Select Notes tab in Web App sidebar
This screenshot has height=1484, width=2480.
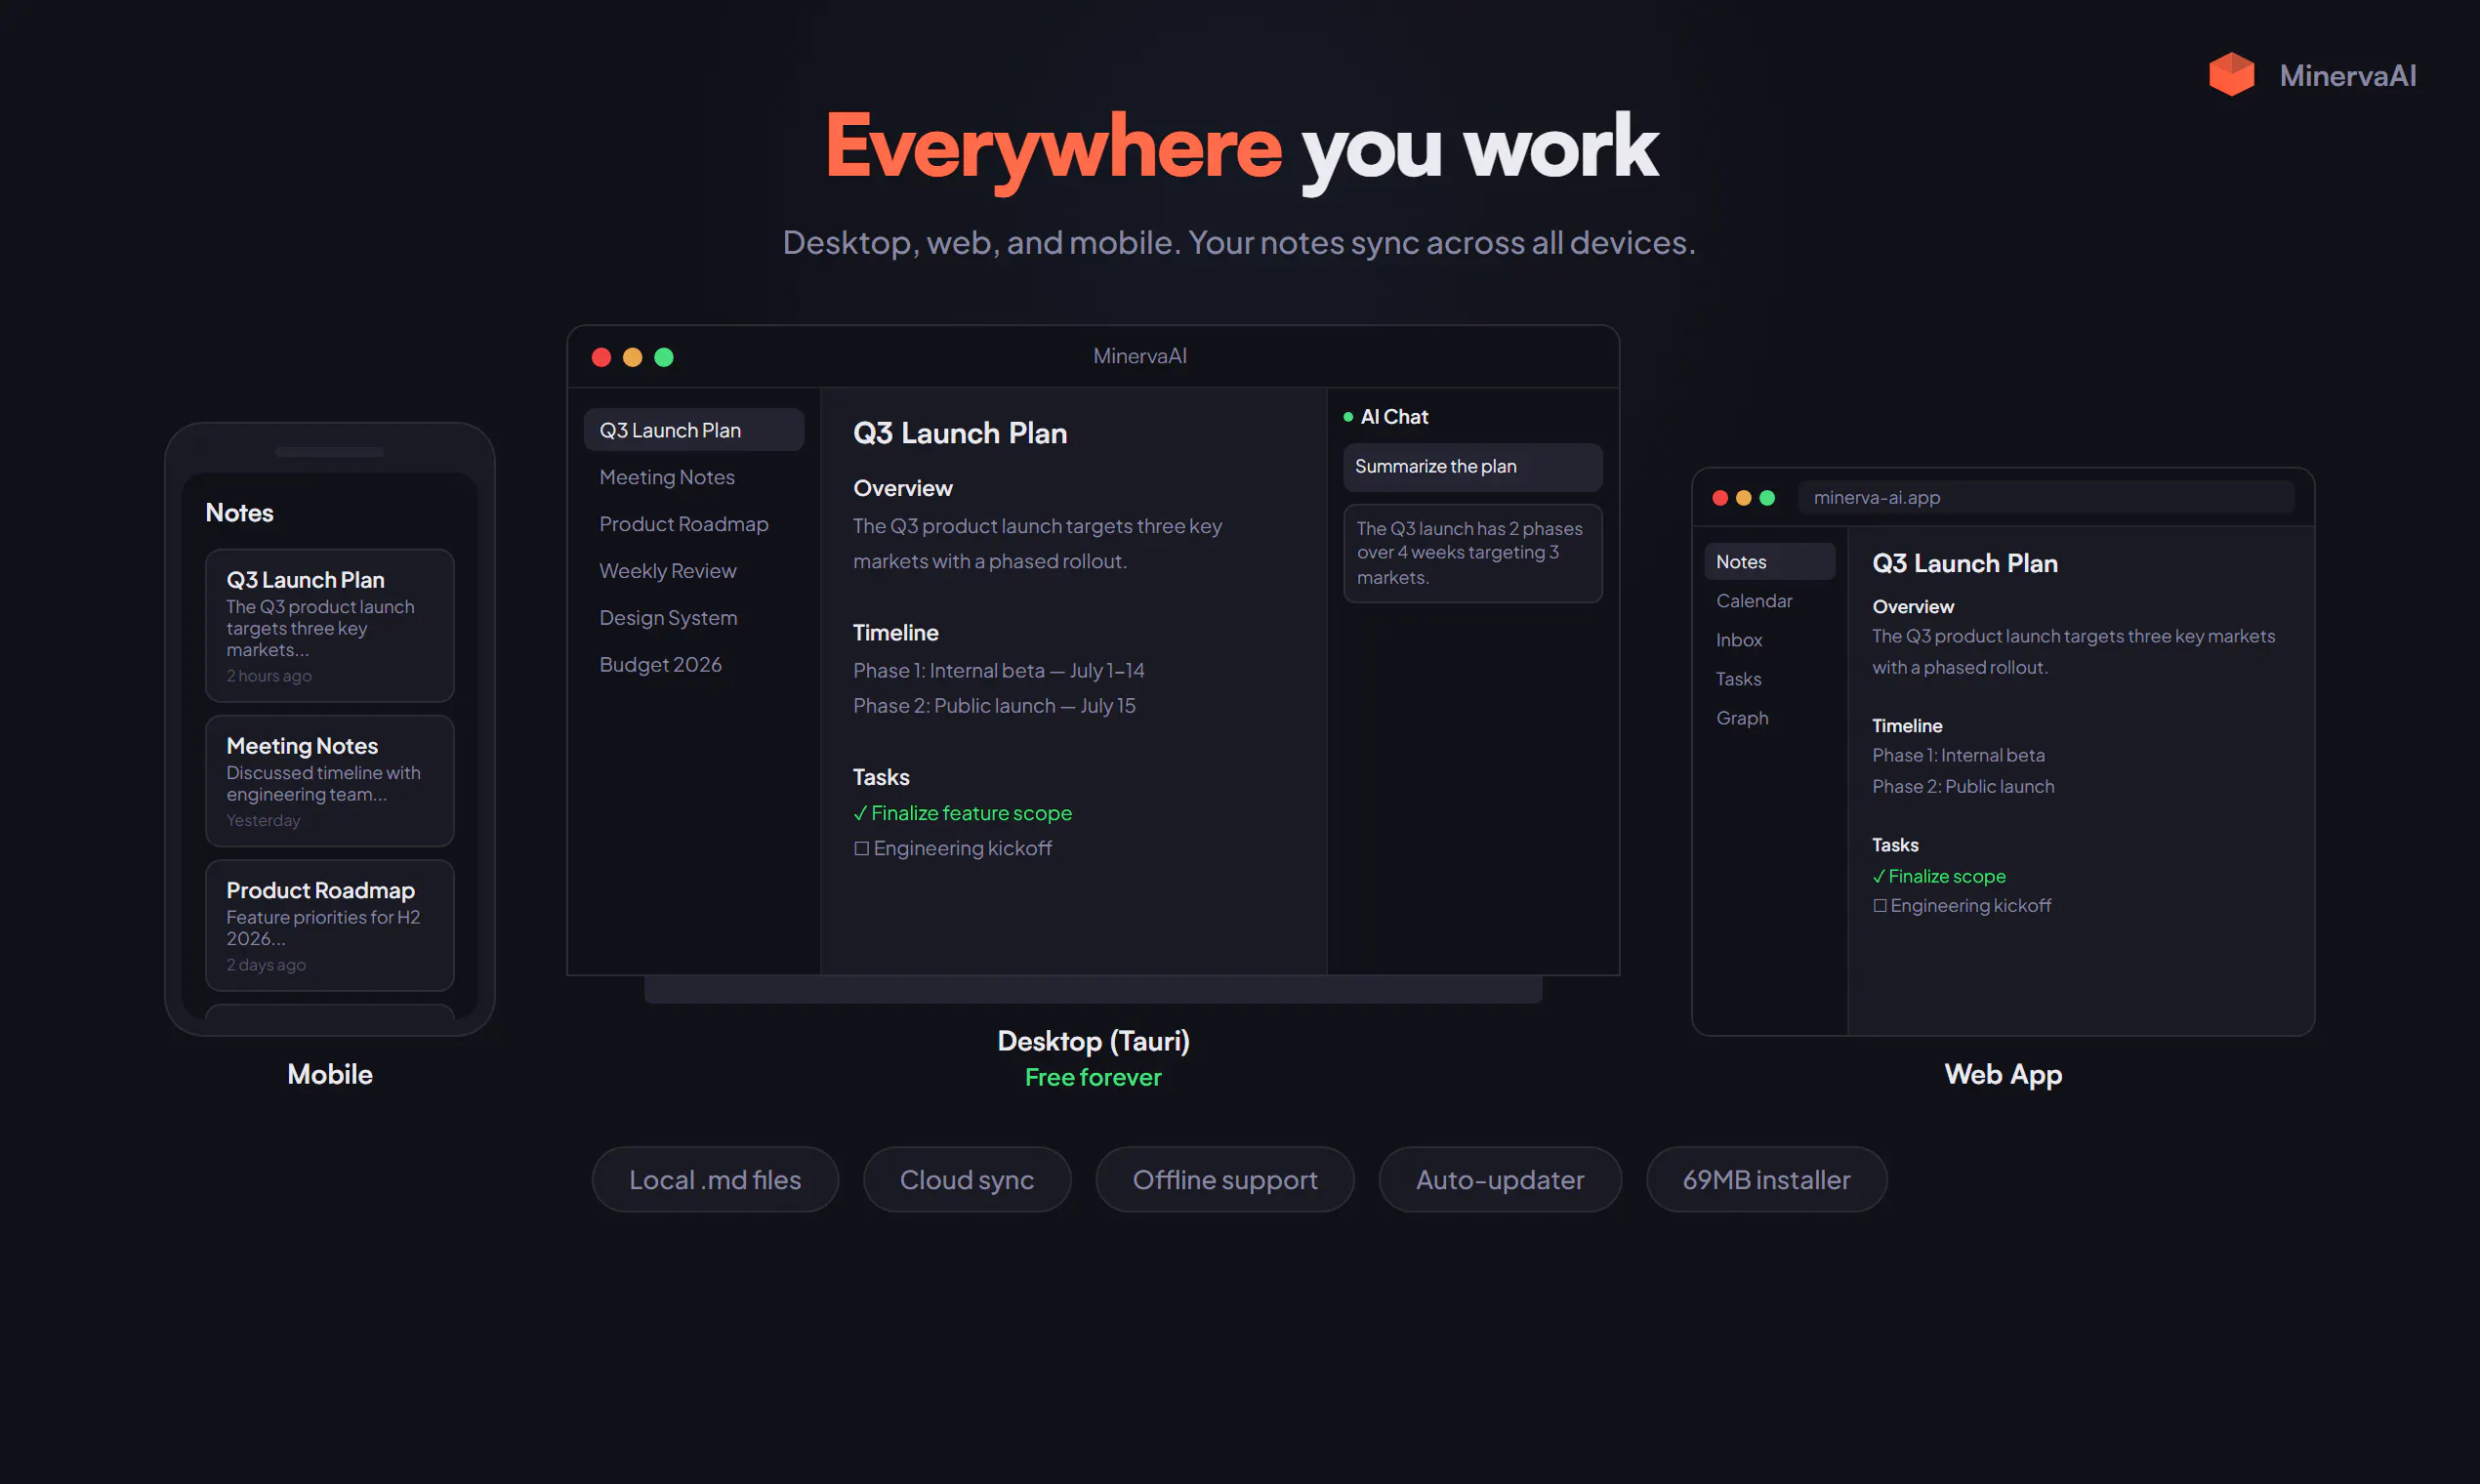pyautogui.click(x=1770, y=562)
